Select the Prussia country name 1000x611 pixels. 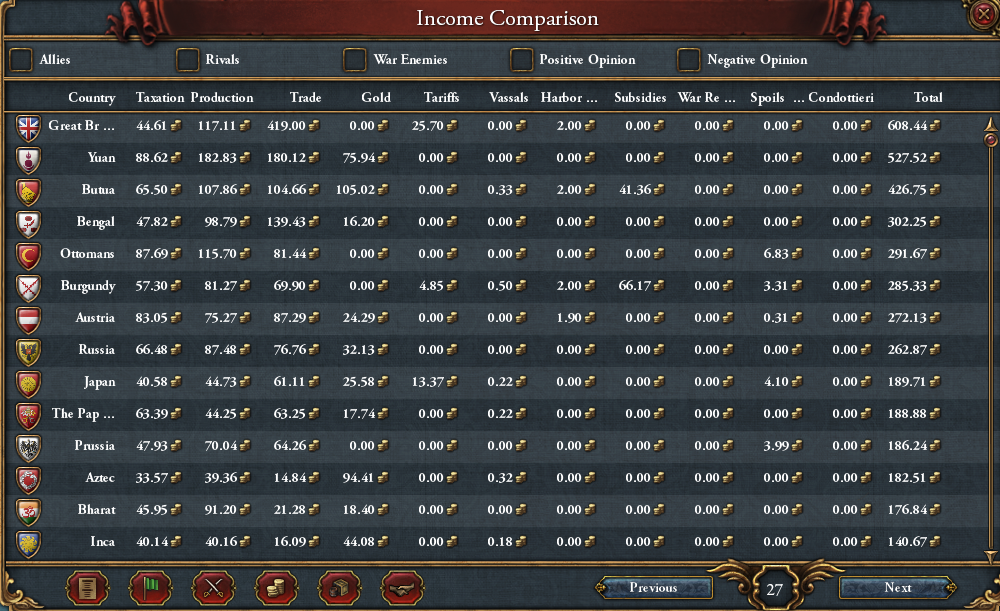point(94,446)
